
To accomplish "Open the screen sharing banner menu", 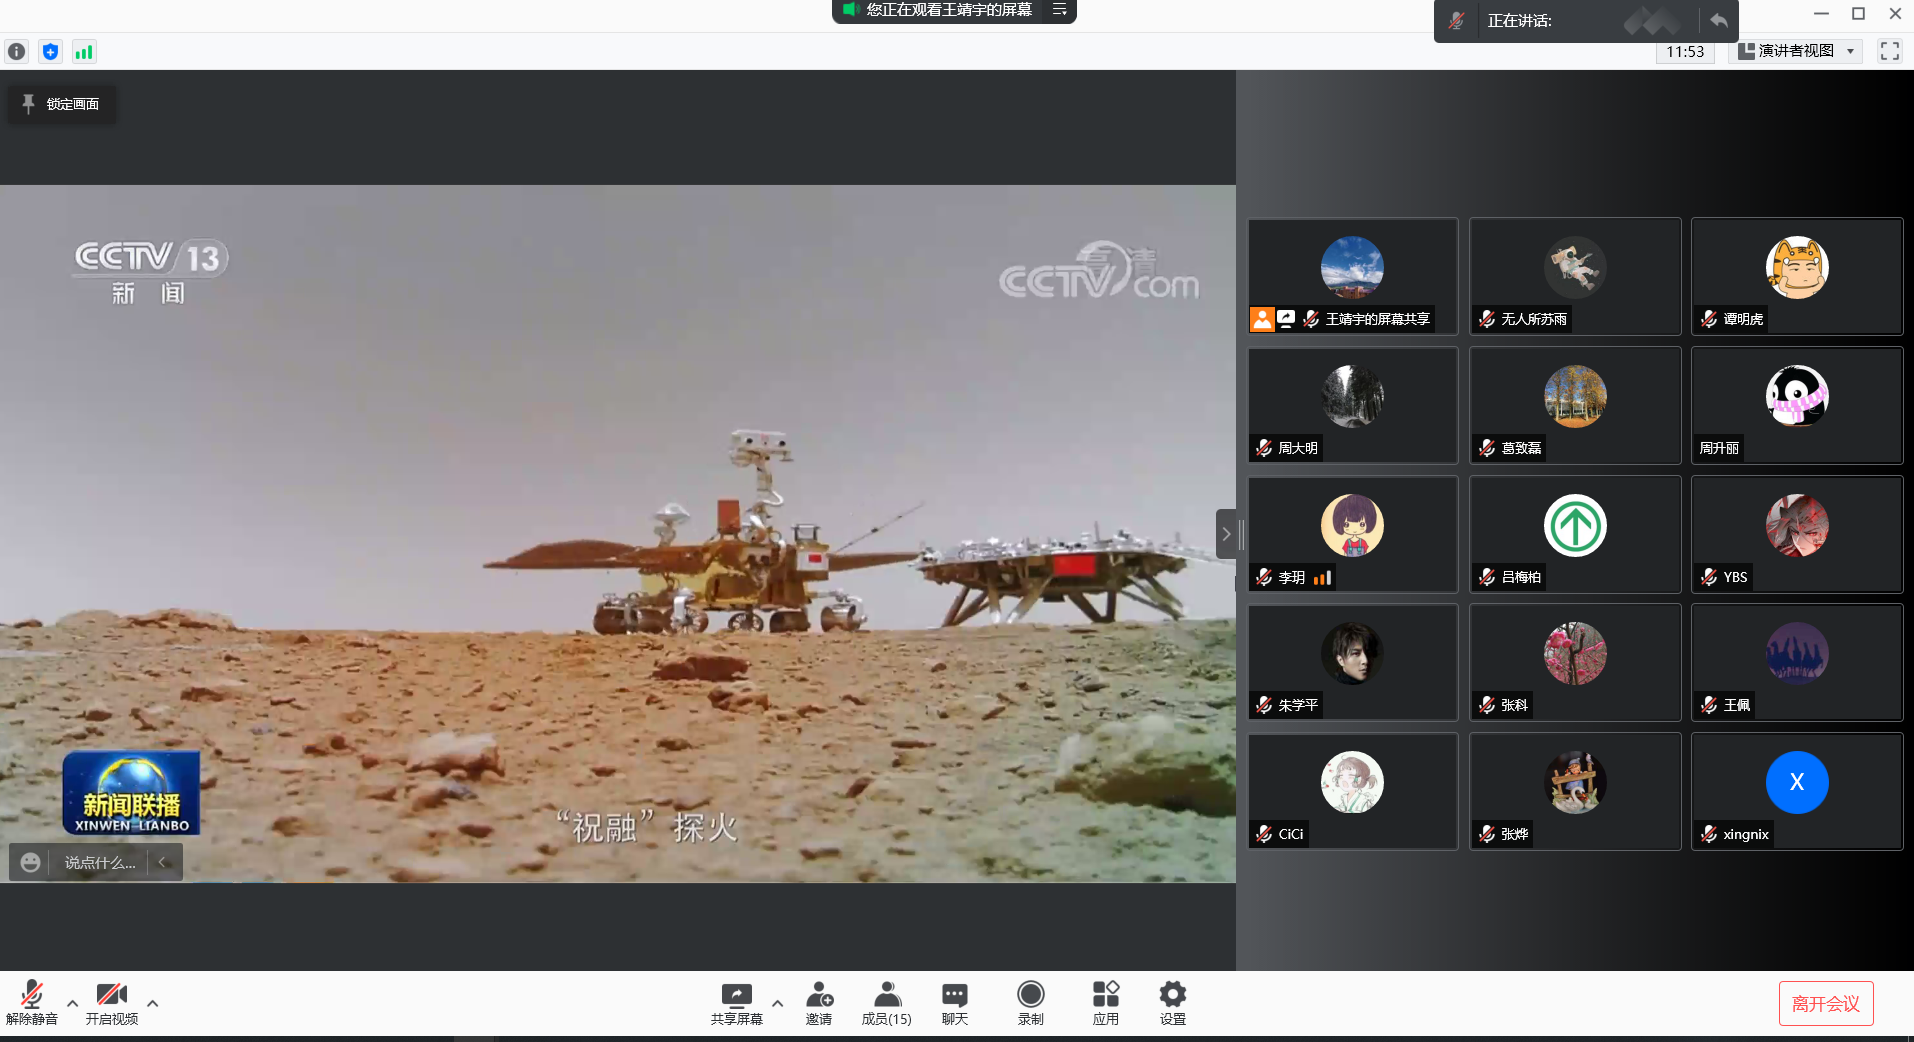I will 1059,10.
